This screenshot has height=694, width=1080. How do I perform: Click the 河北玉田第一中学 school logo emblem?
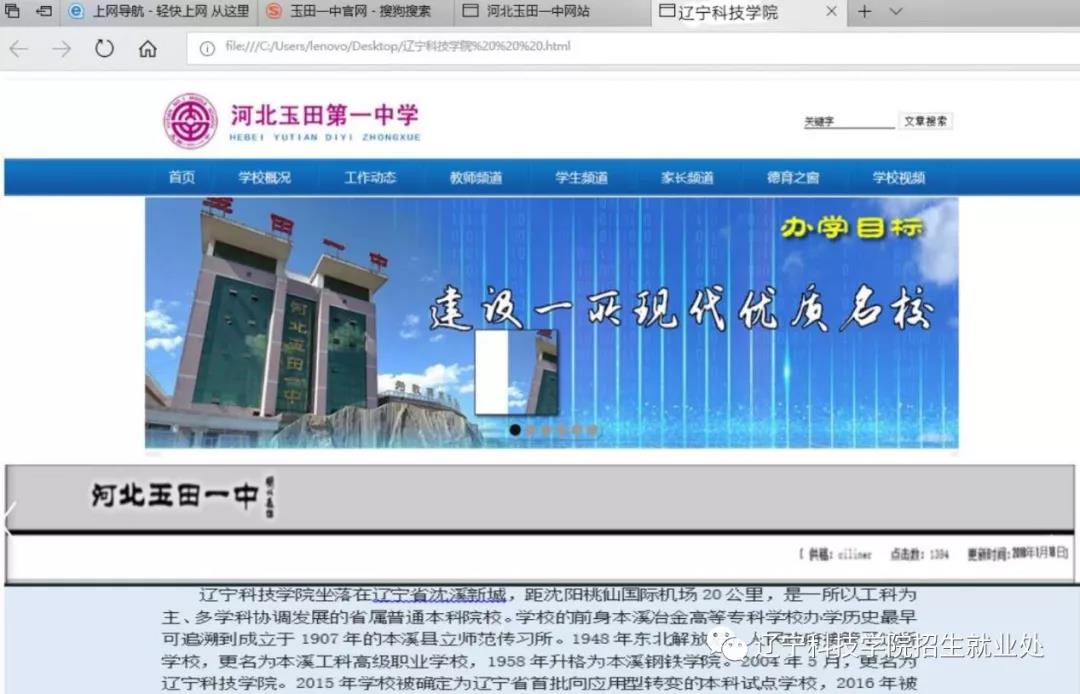tap(190, 121)
